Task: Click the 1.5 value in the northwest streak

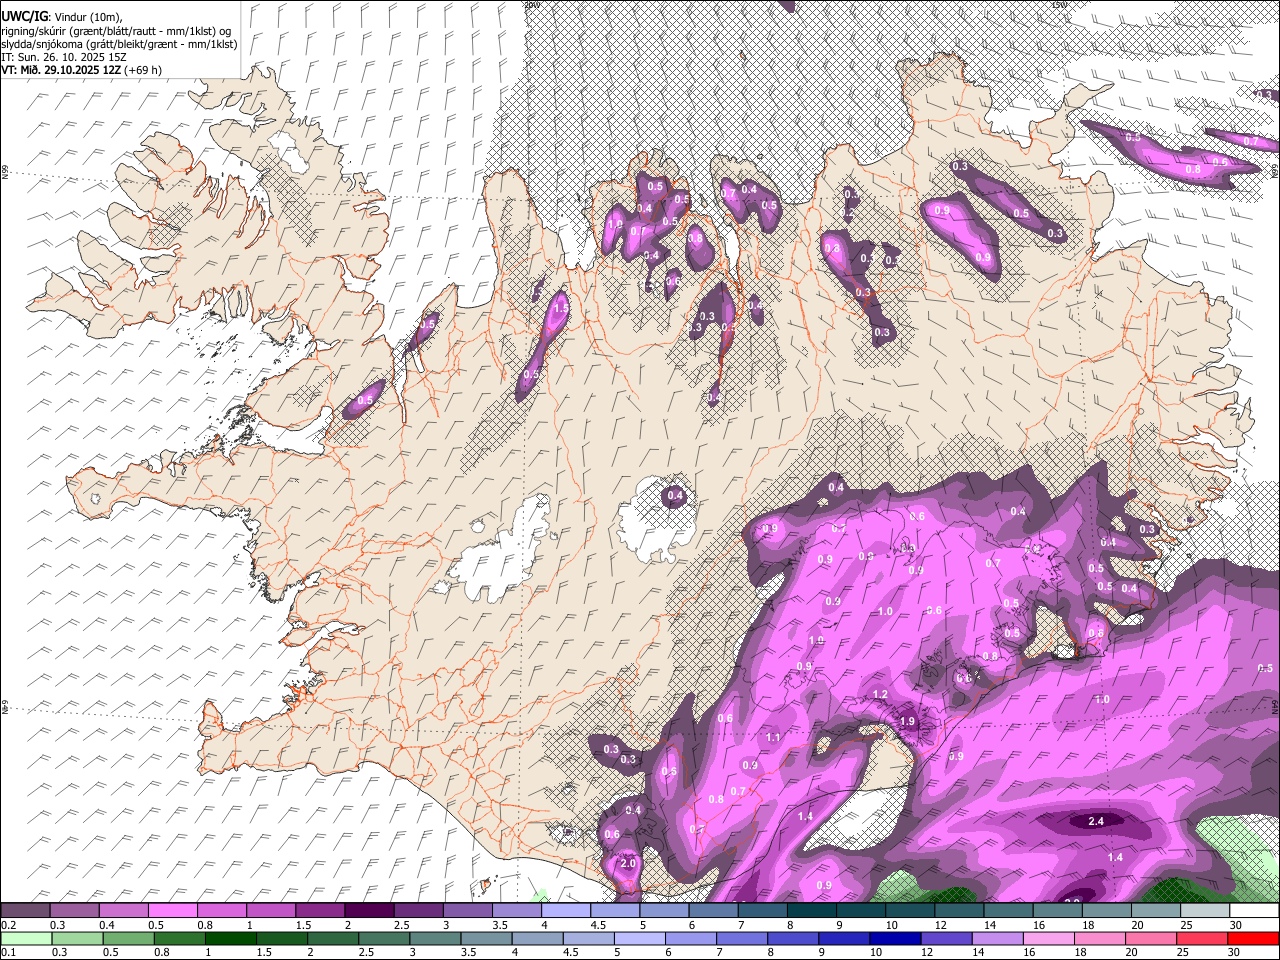Action: pos(560,309)
